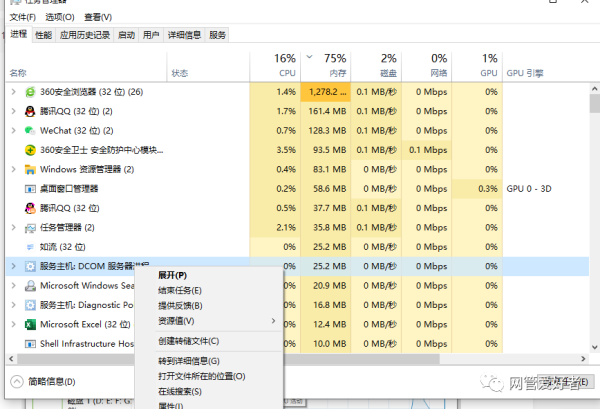This screenshot has width=600, height=409.
Task: Open the 选项(O) menu
Action: 60,17
